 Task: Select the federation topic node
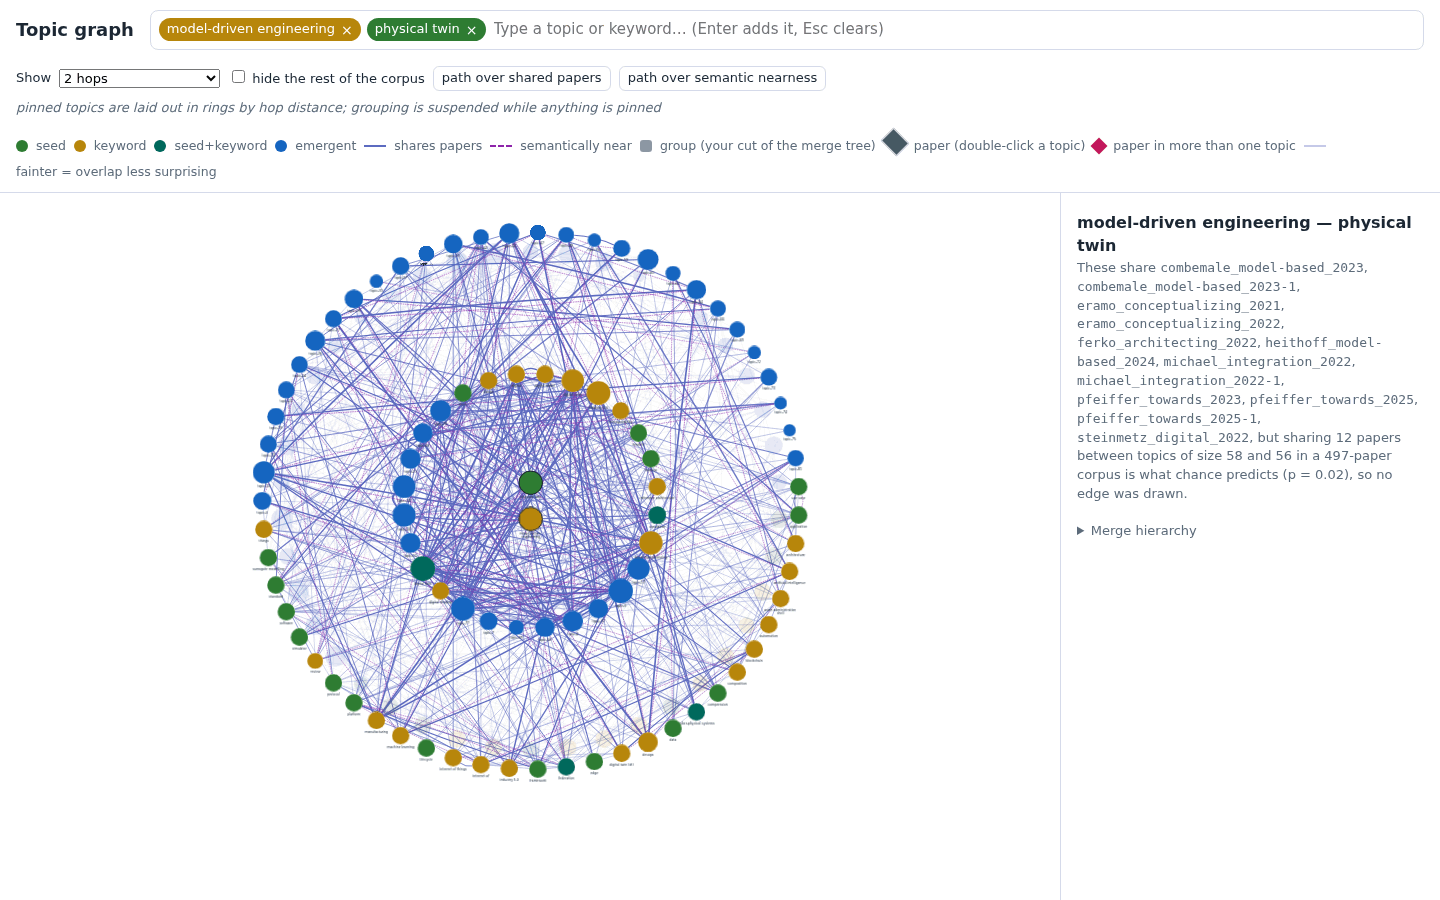point(566,767)
